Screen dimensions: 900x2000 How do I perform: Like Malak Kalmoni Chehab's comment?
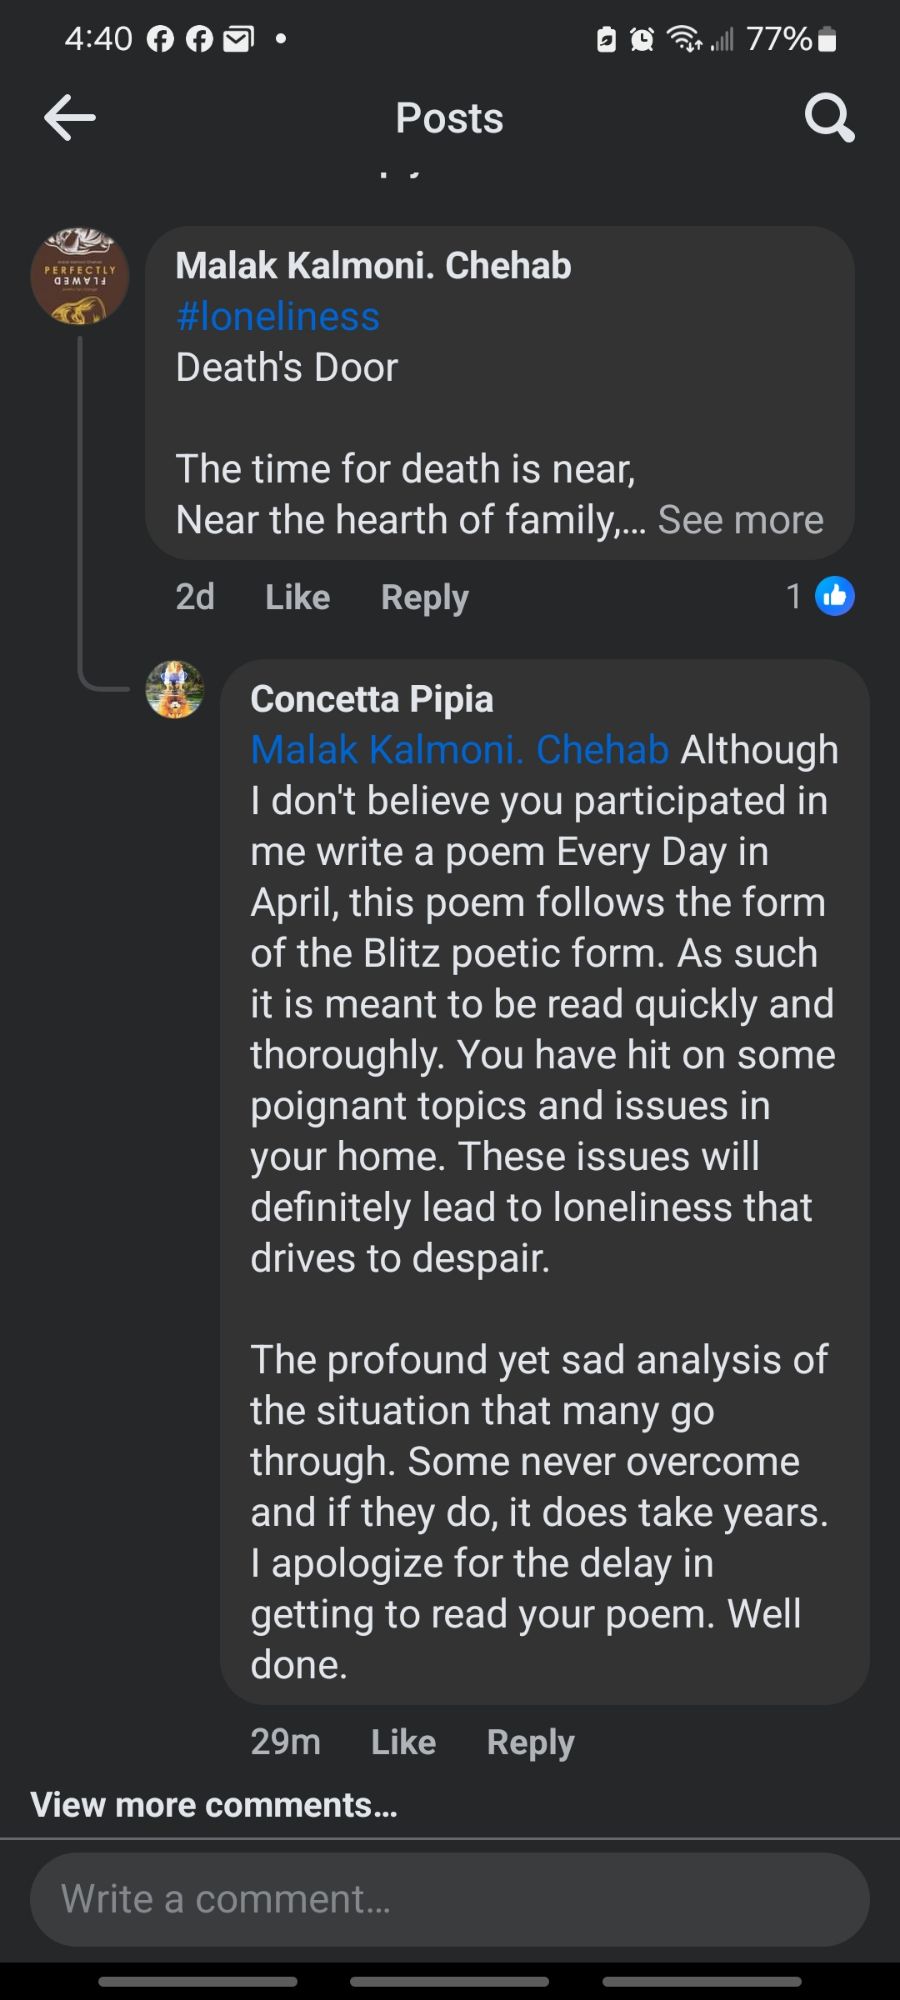297,597
